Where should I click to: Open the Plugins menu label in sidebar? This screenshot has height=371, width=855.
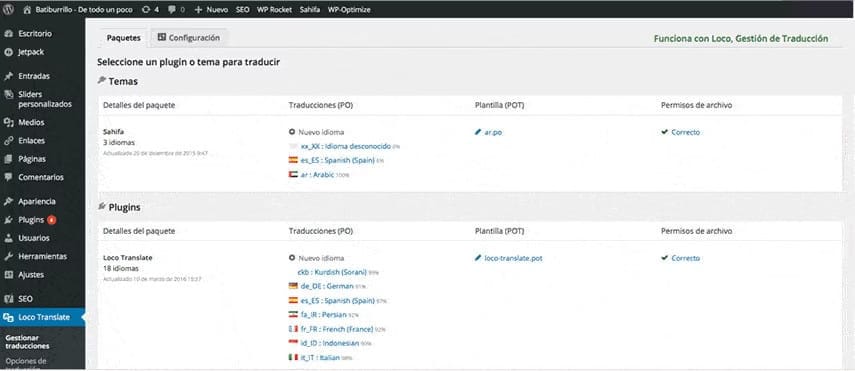point(31,220)
